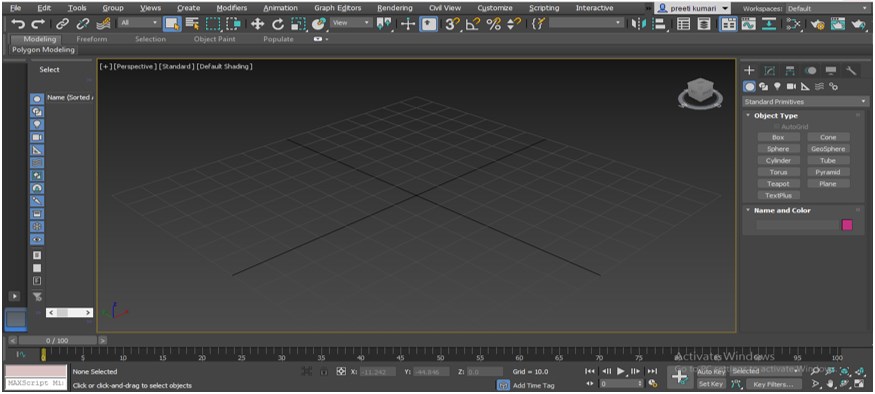Click the Use Pivot Point Center icon
The height and width of the screenshot is (394, 875).
tap(384, 23)
